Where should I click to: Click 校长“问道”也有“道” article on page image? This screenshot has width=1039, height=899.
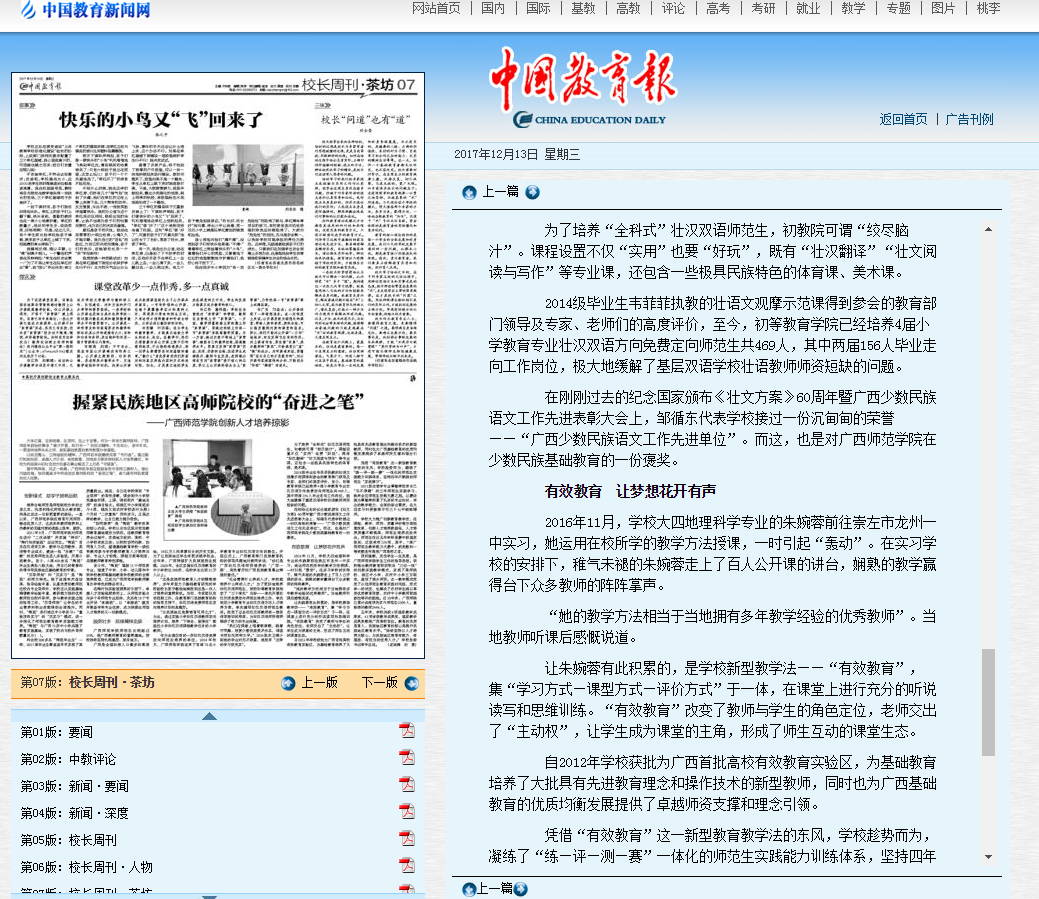[366, 120]
